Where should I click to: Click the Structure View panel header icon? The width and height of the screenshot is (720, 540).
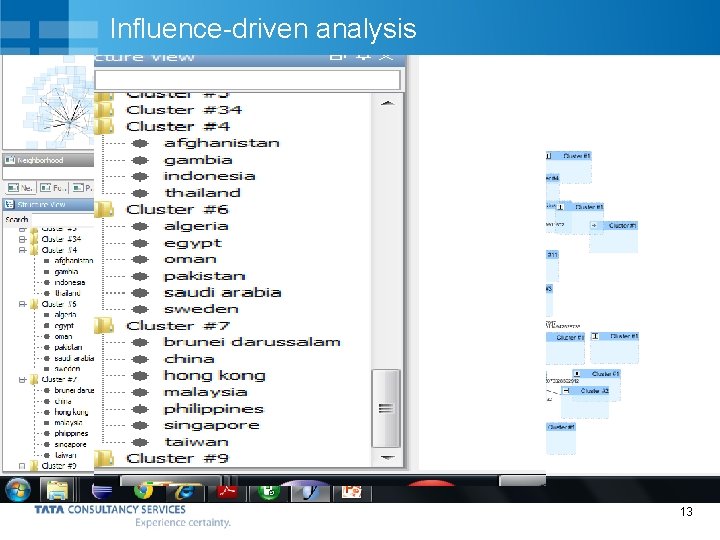coord(10,204)
